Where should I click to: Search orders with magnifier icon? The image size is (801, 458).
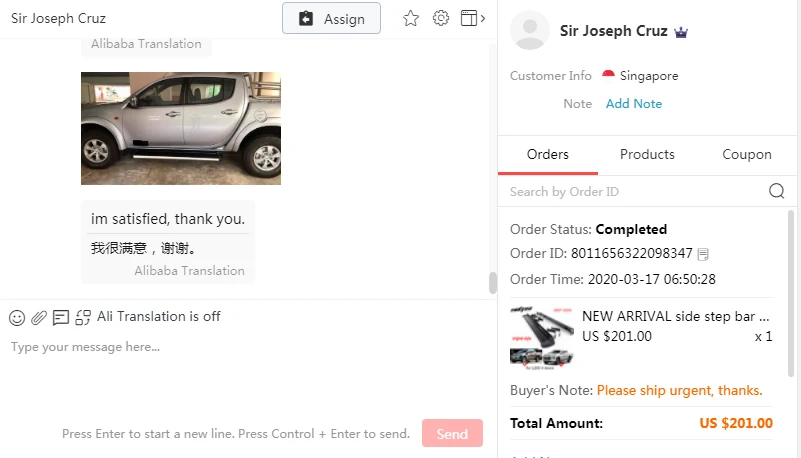(776, 191)
